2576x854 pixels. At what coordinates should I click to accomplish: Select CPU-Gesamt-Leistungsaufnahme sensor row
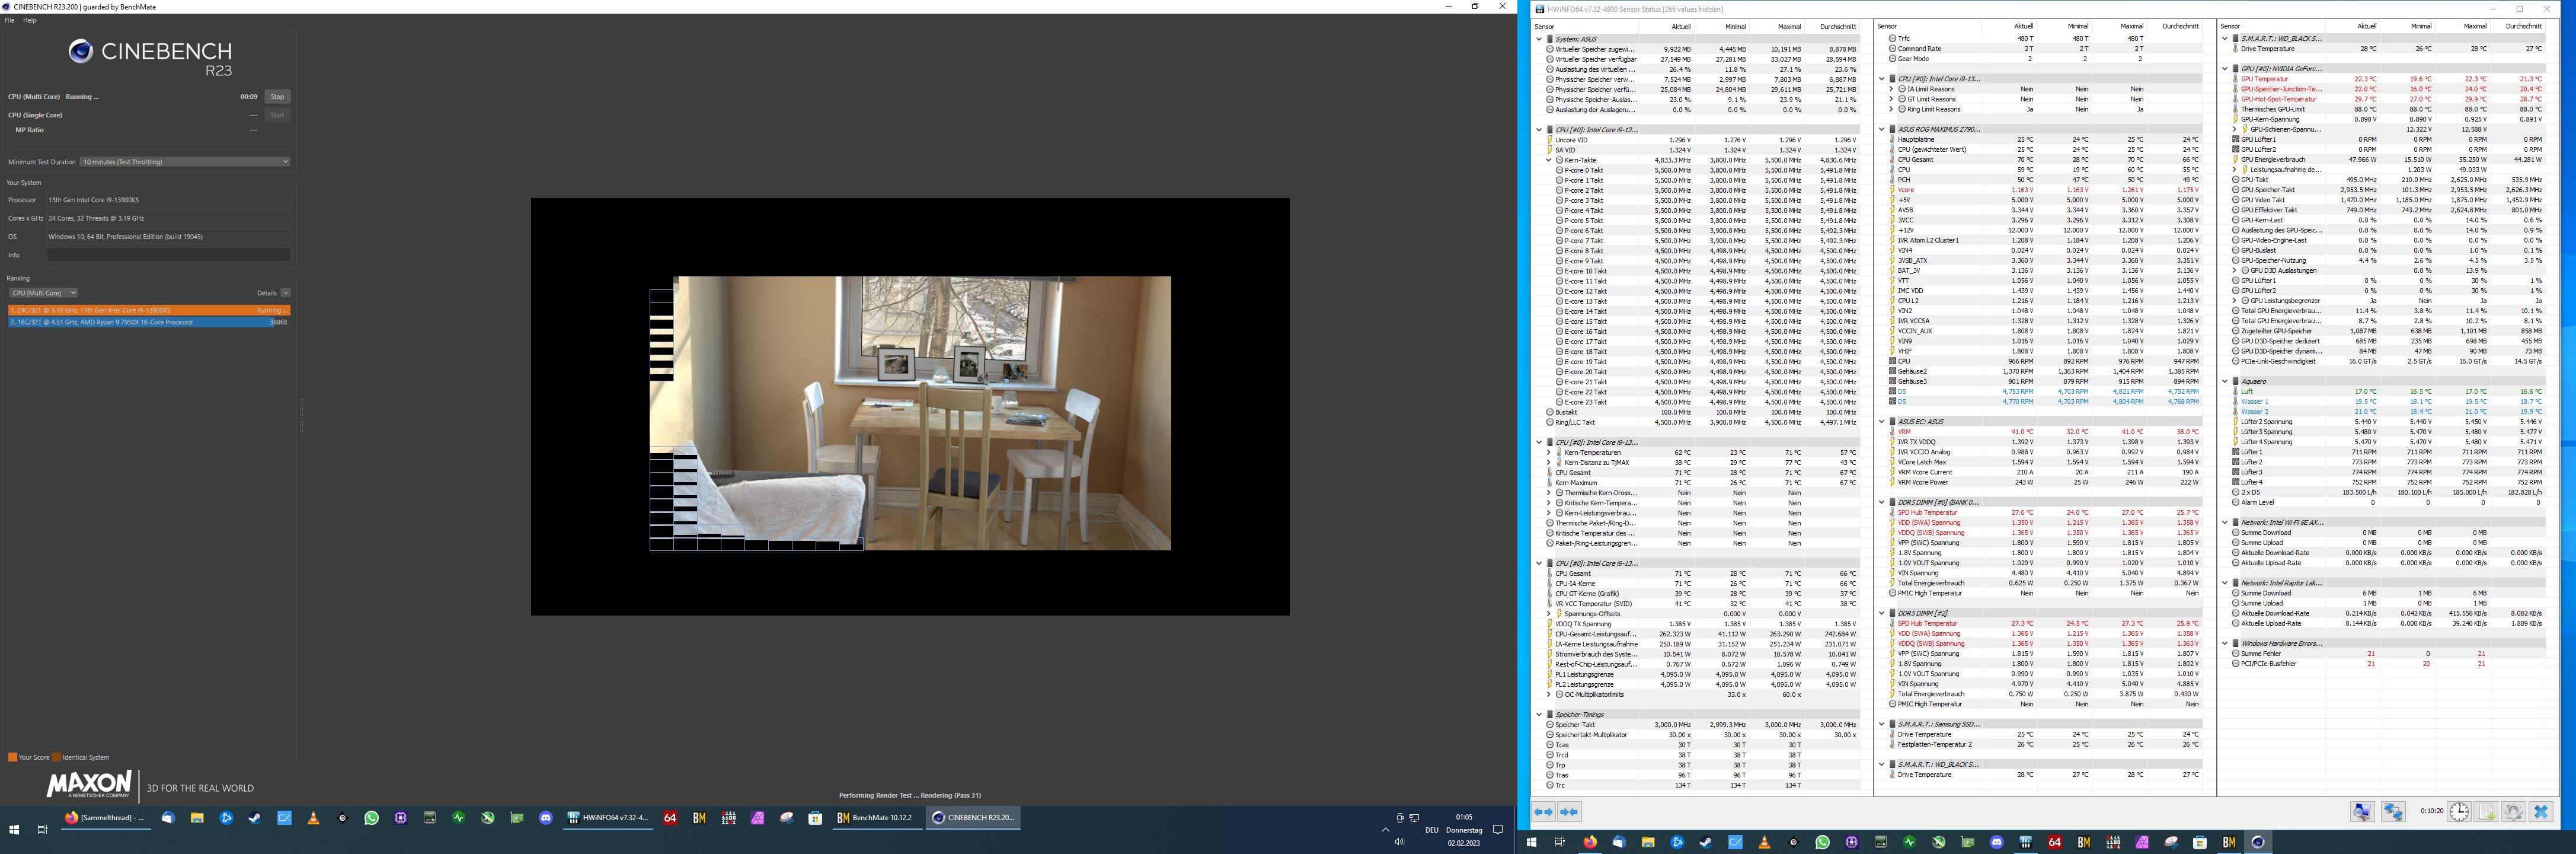coord(1698,634)
